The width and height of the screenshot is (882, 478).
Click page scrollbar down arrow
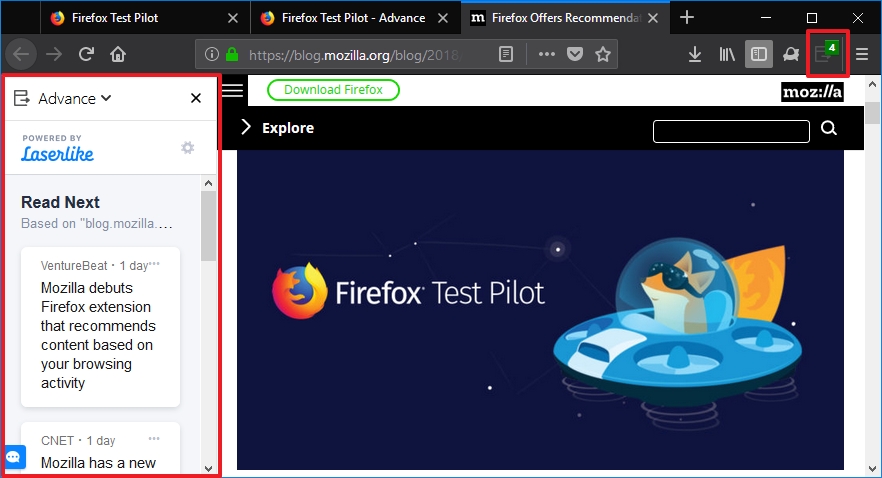click(872, 468)
